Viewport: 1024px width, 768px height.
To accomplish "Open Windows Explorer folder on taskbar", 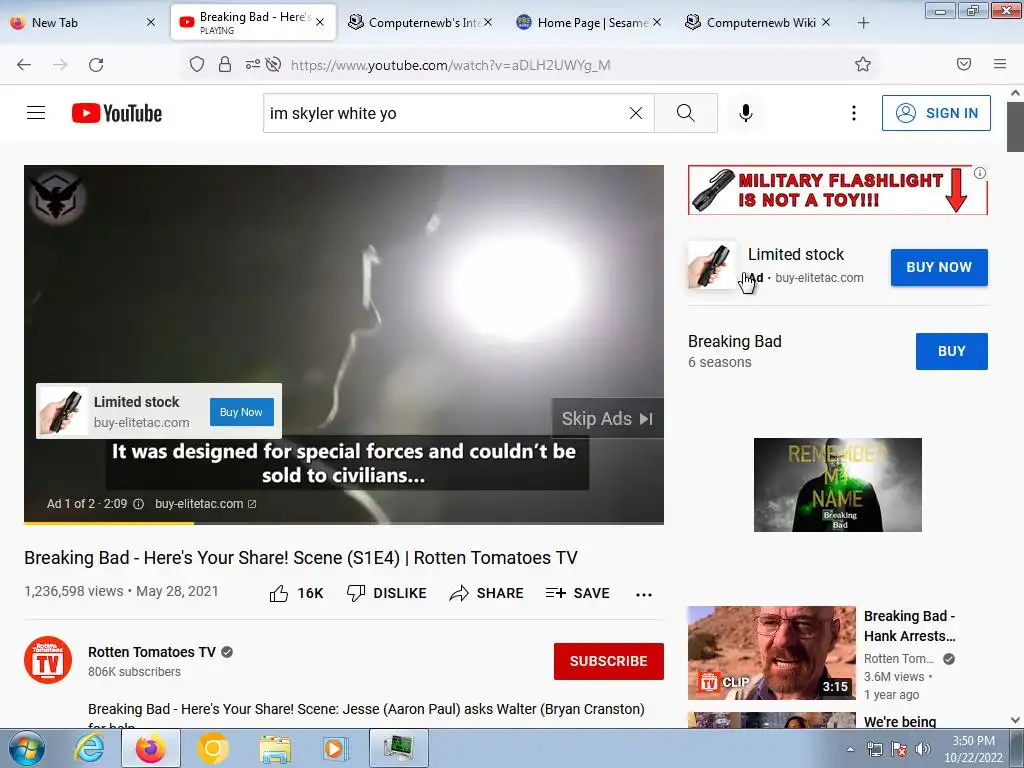I will (x=275, y=748).
